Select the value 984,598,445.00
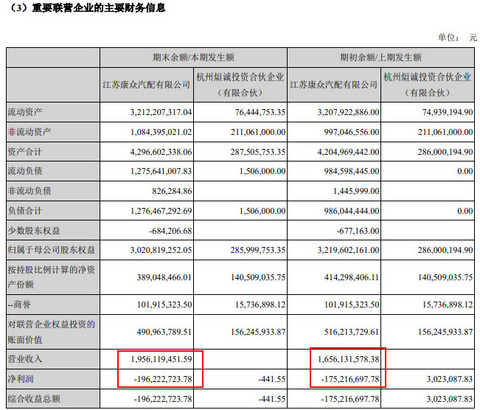 pos(352,171)
